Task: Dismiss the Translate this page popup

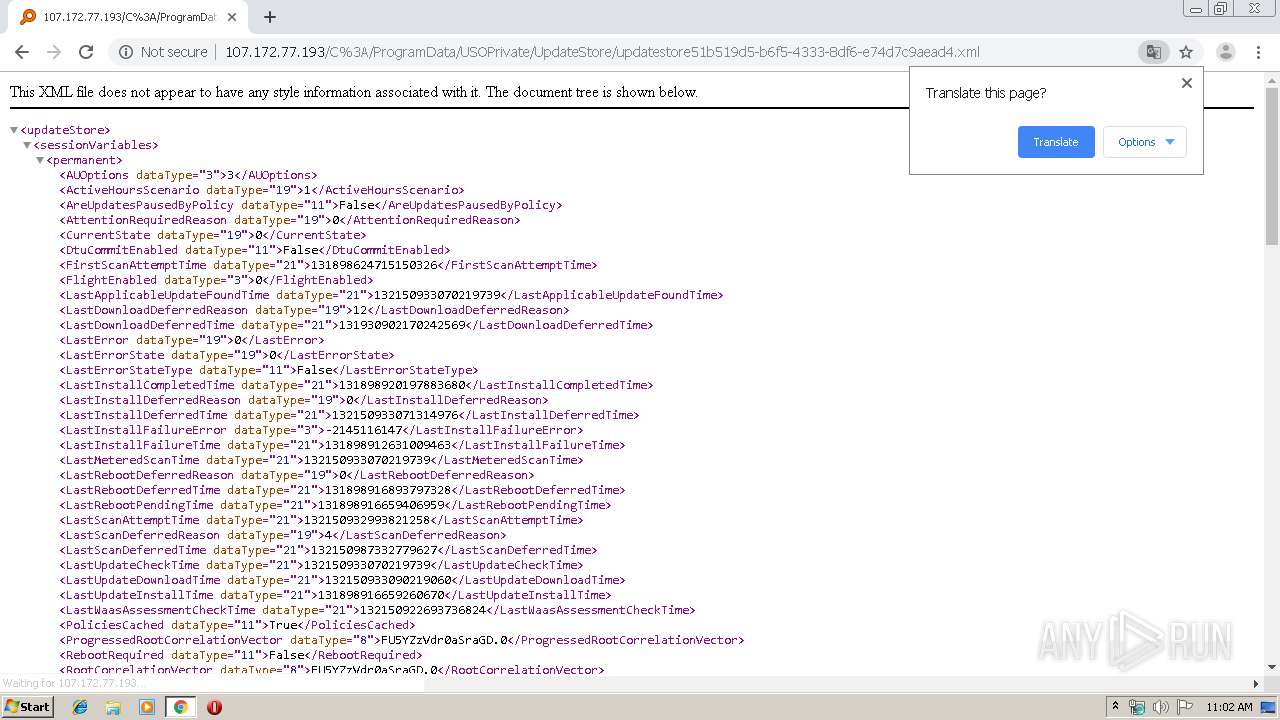Action: tap(1187, 83)
